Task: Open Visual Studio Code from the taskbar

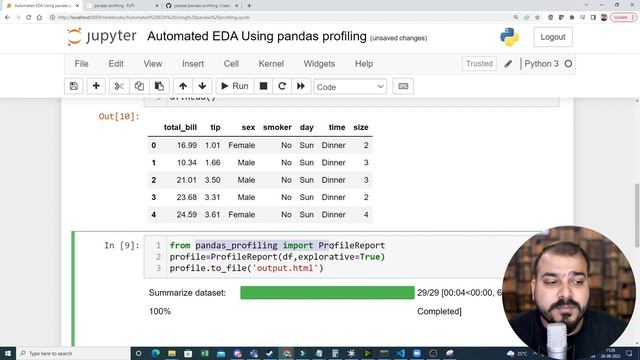Action: pyautogui.click(x=400, y=353)
